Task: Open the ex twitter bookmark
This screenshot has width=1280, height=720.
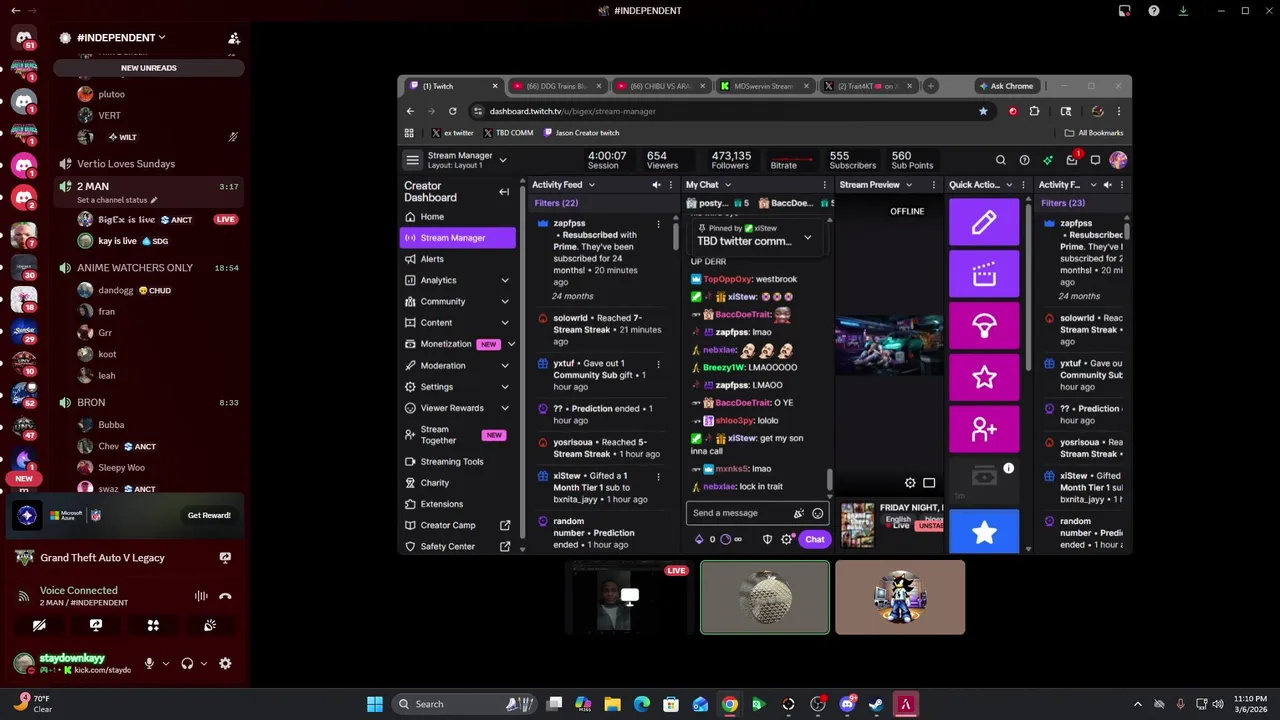Action: (x=453, y=133)
